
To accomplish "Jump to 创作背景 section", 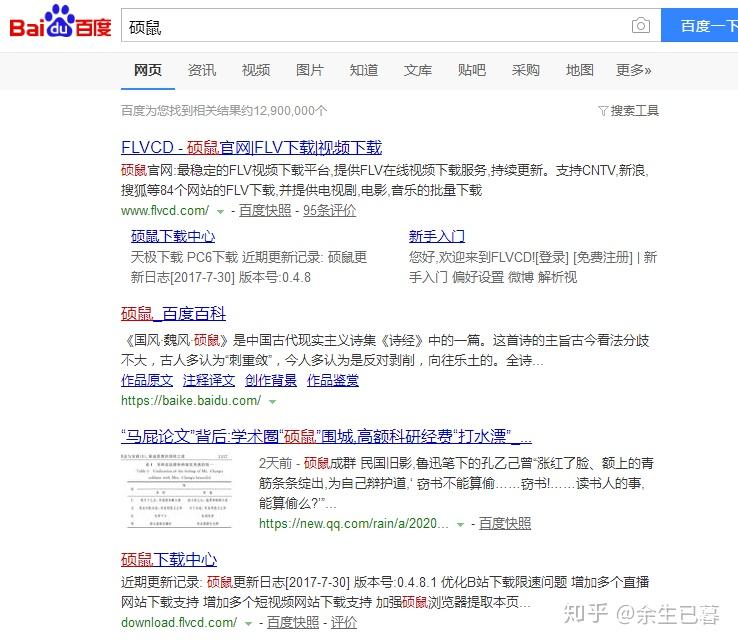I will pyautogui.click(x=271, y=380).
